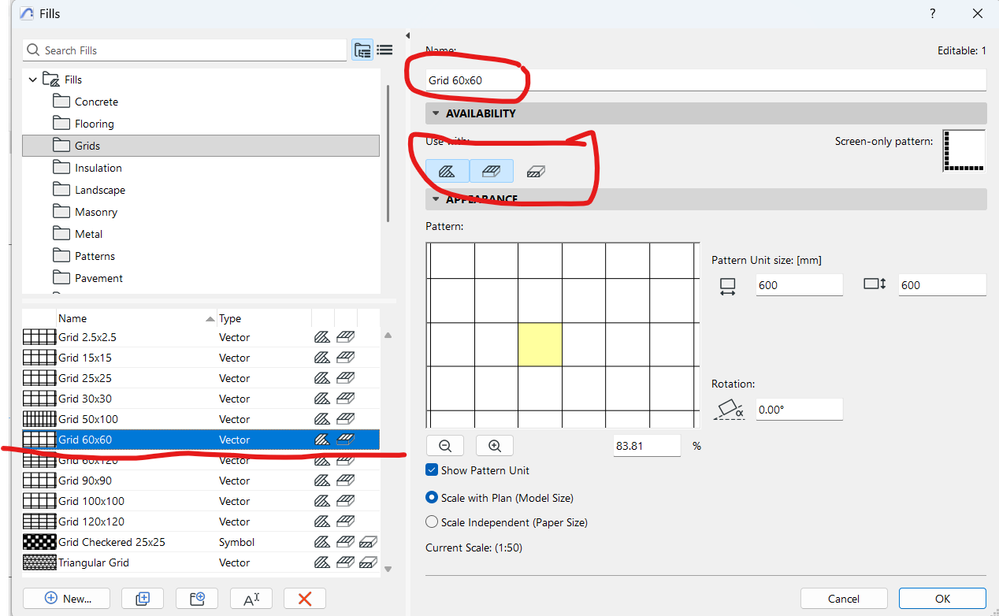
Task: Select Scale Independent (Paper Size)
Action: [x=431, y=522]
